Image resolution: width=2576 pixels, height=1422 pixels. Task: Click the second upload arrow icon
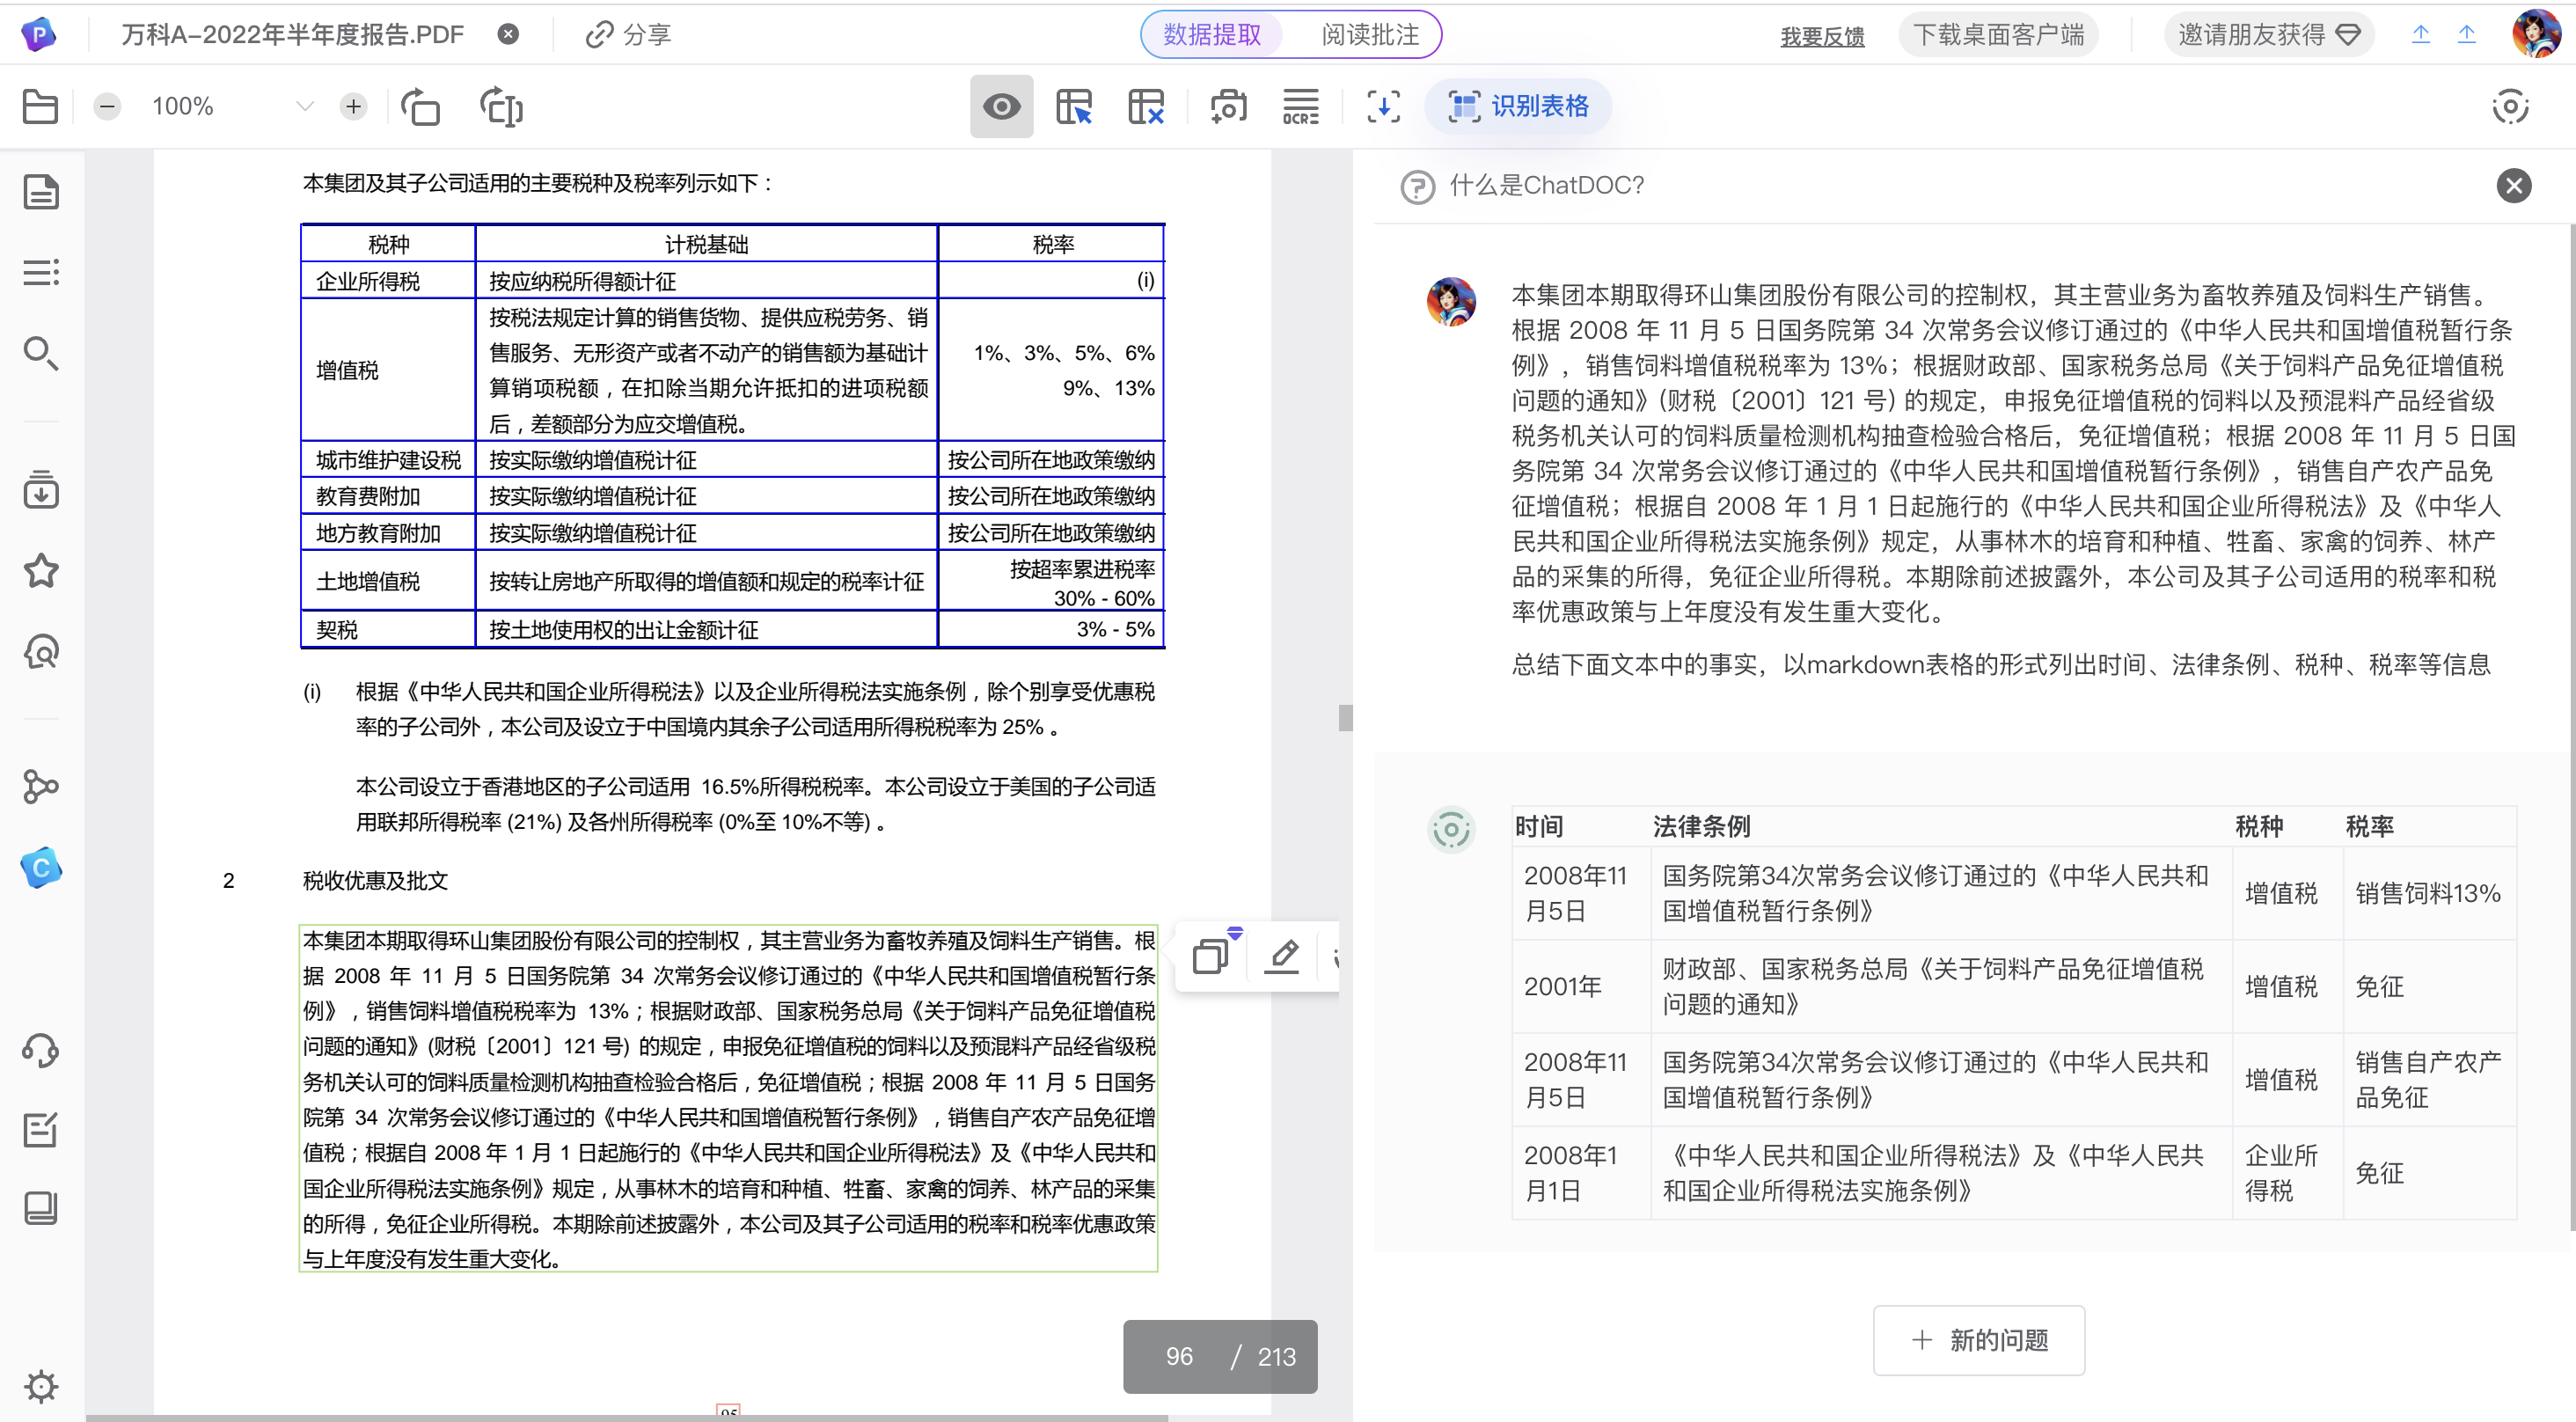[2466, 35]
